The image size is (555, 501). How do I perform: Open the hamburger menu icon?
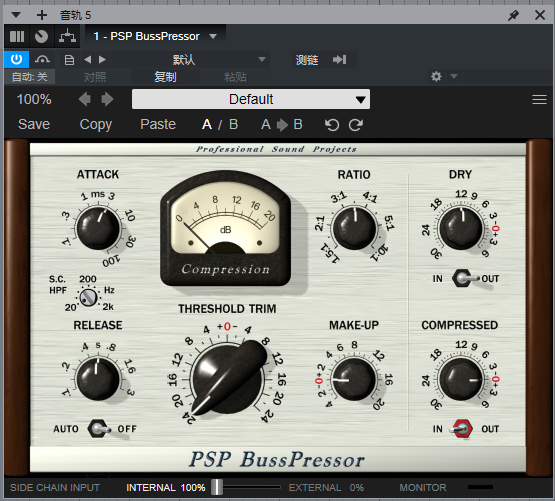coord(539,99)
